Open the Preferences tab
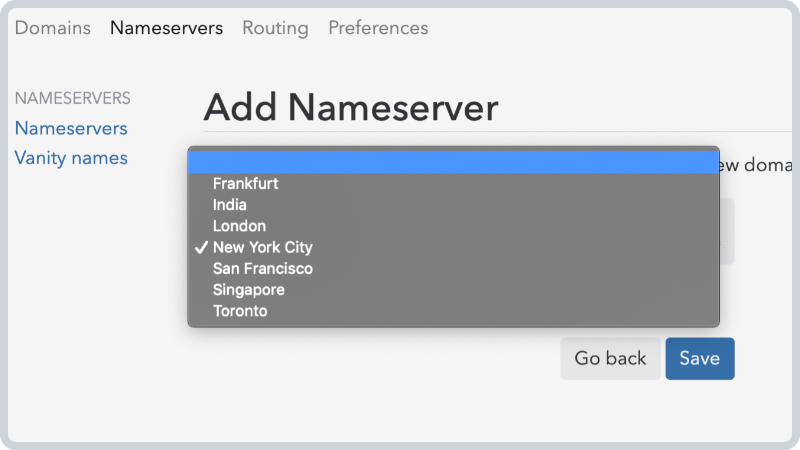 tap(378, 28)
